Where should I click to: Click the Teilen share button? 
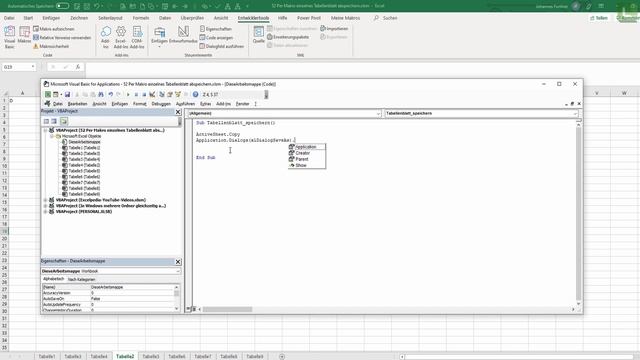[x=599, y=18]
